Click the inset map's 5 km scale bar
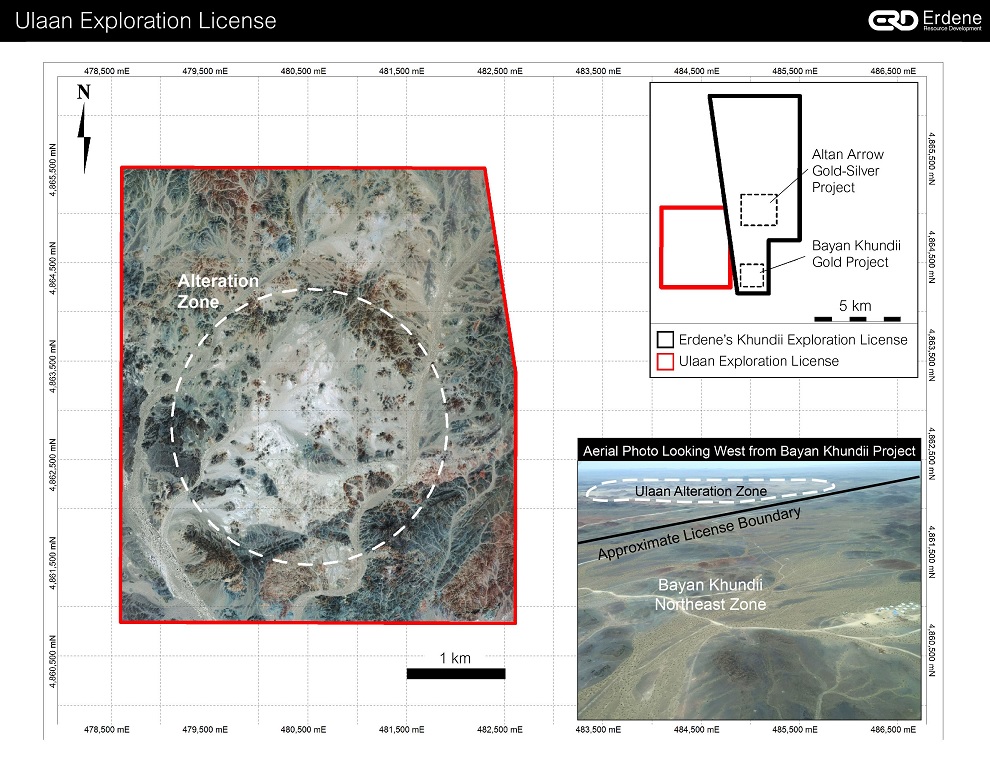Screen dimensions: 990x765 (x=857, y=319)
